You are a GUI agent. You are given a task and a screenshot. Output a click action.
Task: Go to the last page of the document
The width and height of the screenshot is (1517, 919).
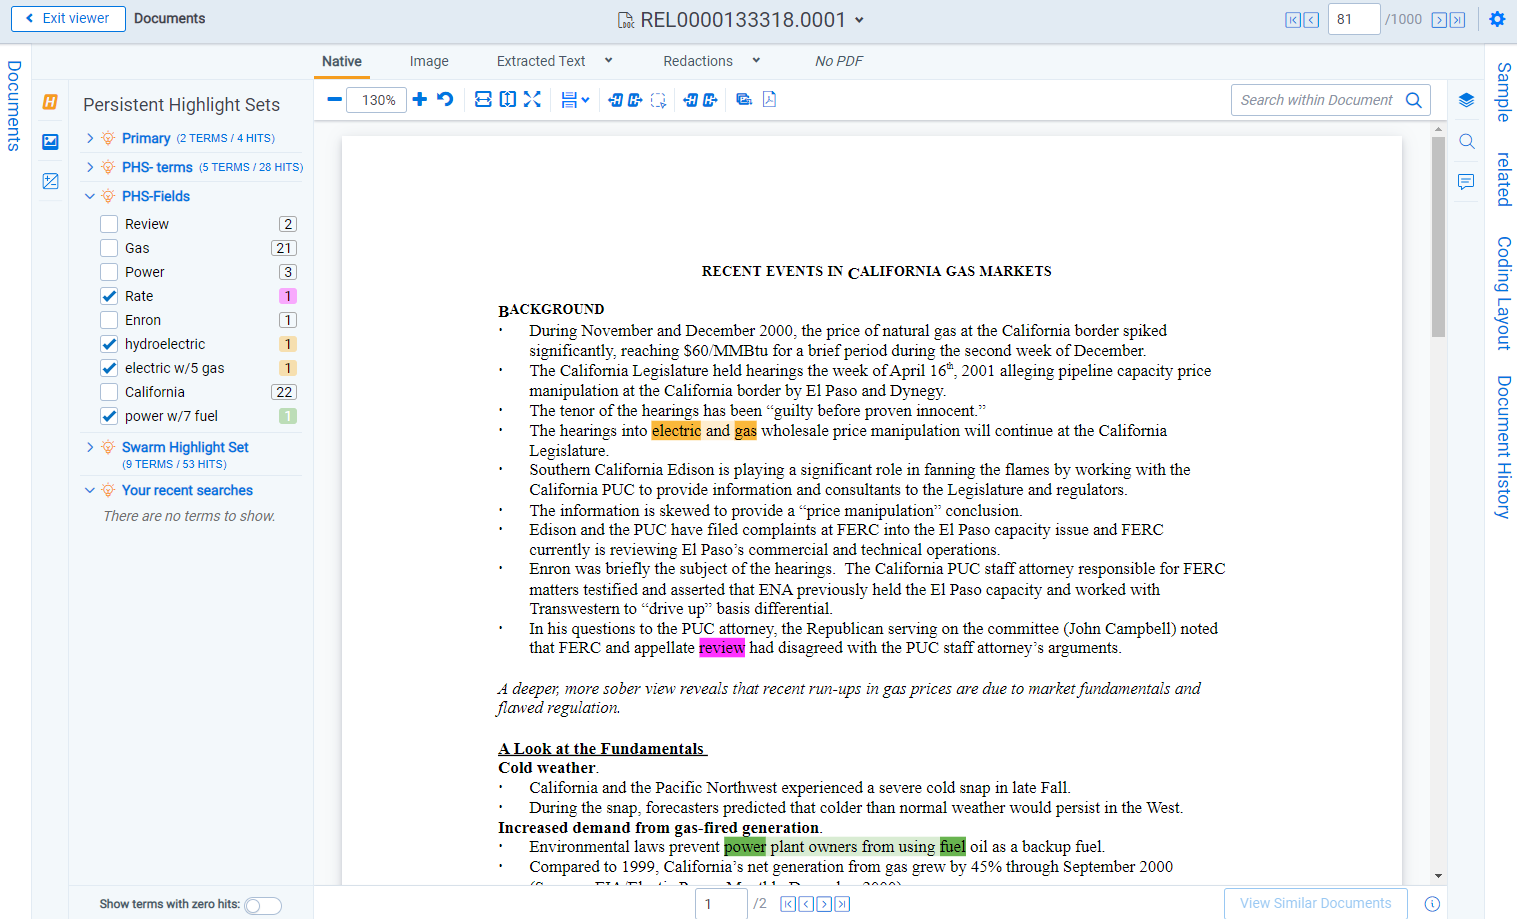[842, 904]
